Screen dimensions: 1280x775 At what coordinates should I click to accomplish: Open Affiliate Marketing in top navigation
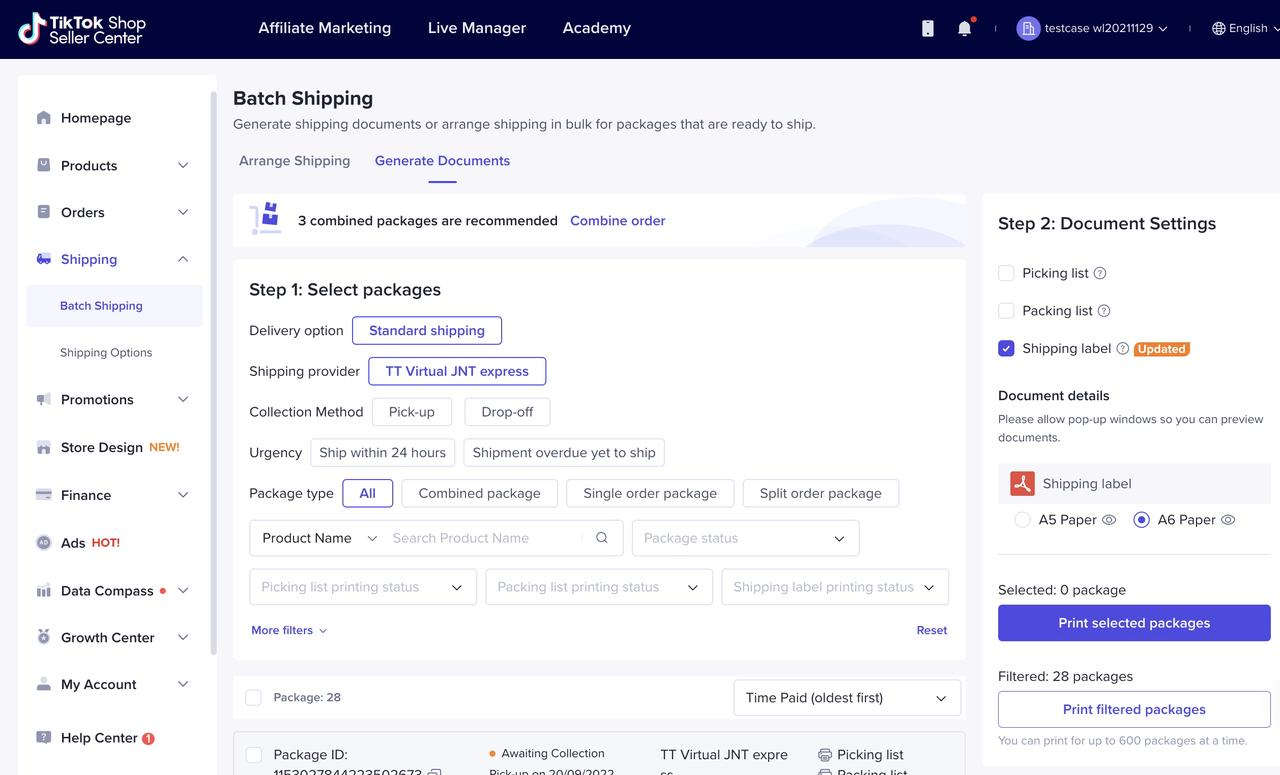tap(324, 28)
